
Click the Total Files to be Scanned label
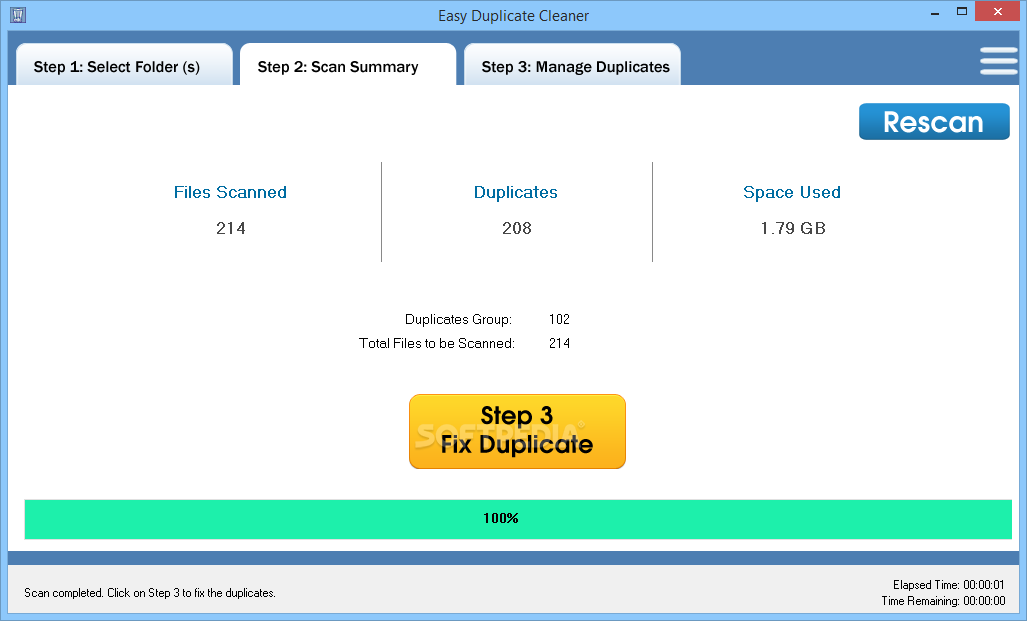click(x=436, y=343)
